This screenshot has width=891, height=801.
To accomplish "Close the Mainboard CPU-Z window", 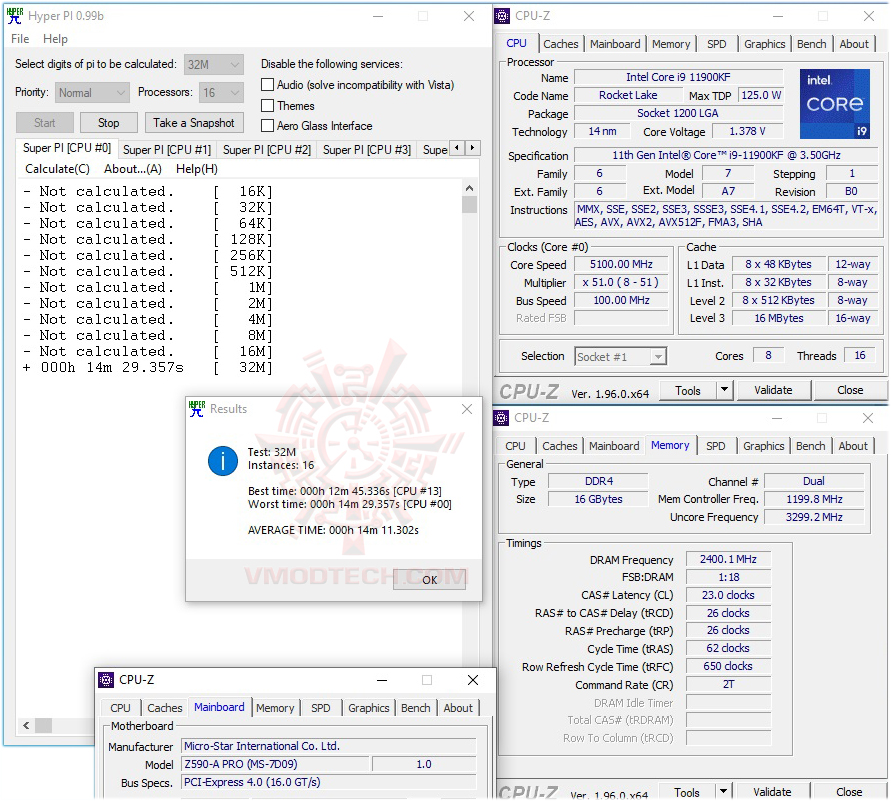I will [x=473, y=680].
